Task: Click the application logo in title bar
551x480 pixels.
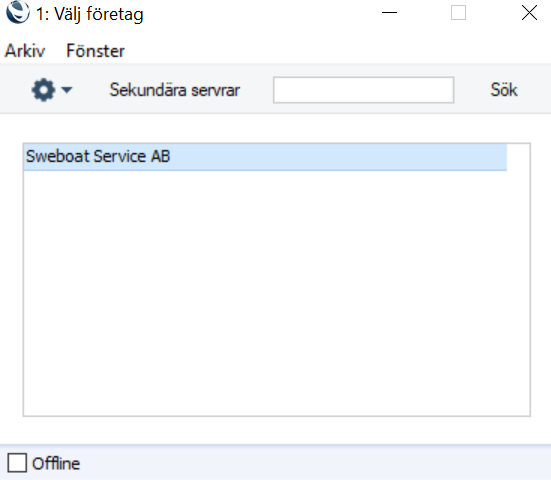Action: point(18,13)
